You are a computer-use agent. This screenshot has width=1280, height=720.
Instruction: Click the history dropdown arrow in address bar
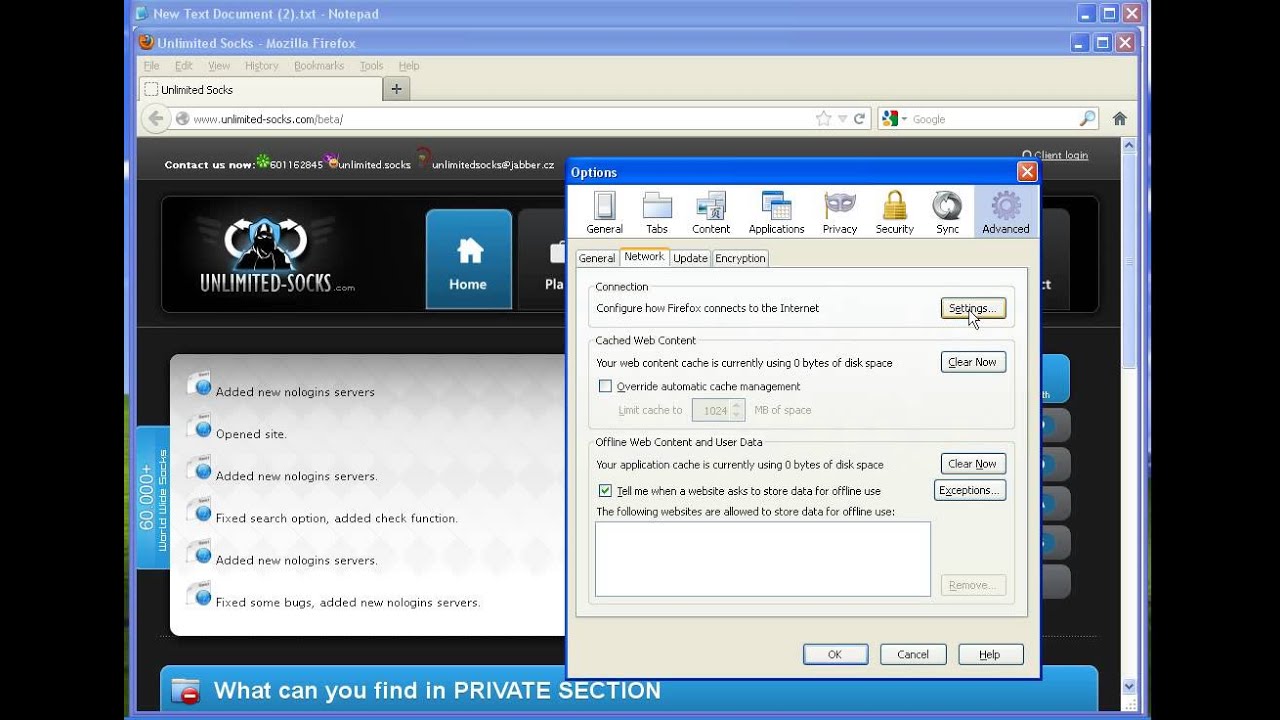click(842, 118)
